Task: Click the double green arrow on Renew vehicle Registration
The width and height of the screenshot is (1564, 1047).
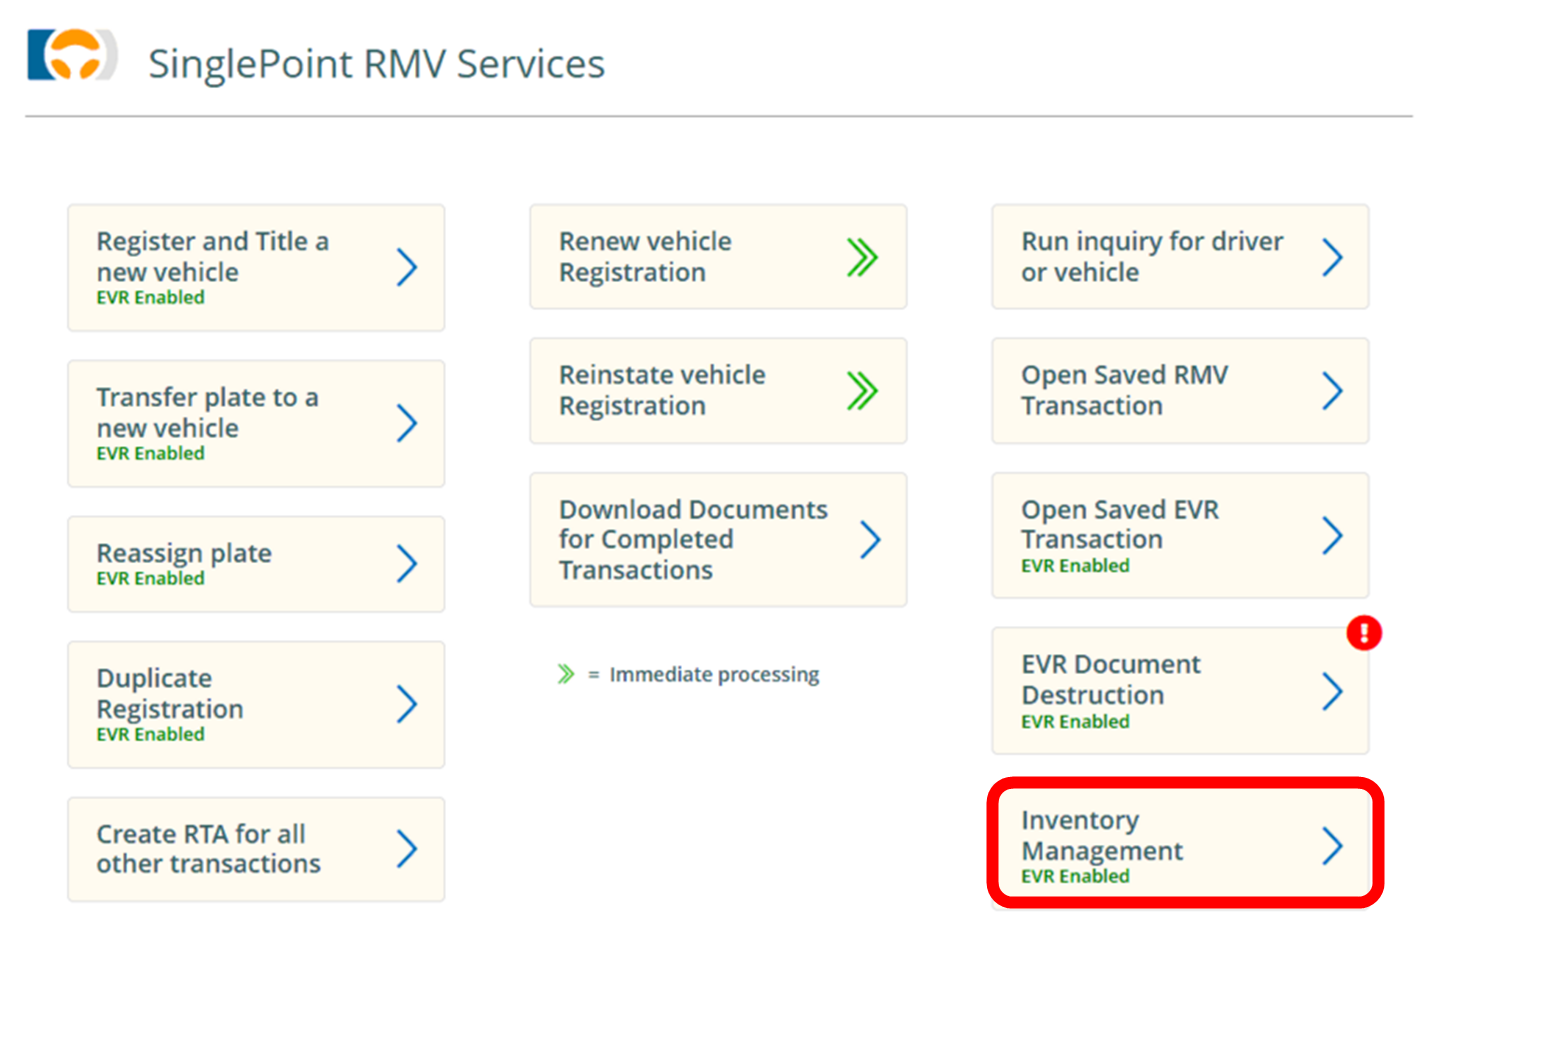Action: pyautogui.click(x=861, y=257)
